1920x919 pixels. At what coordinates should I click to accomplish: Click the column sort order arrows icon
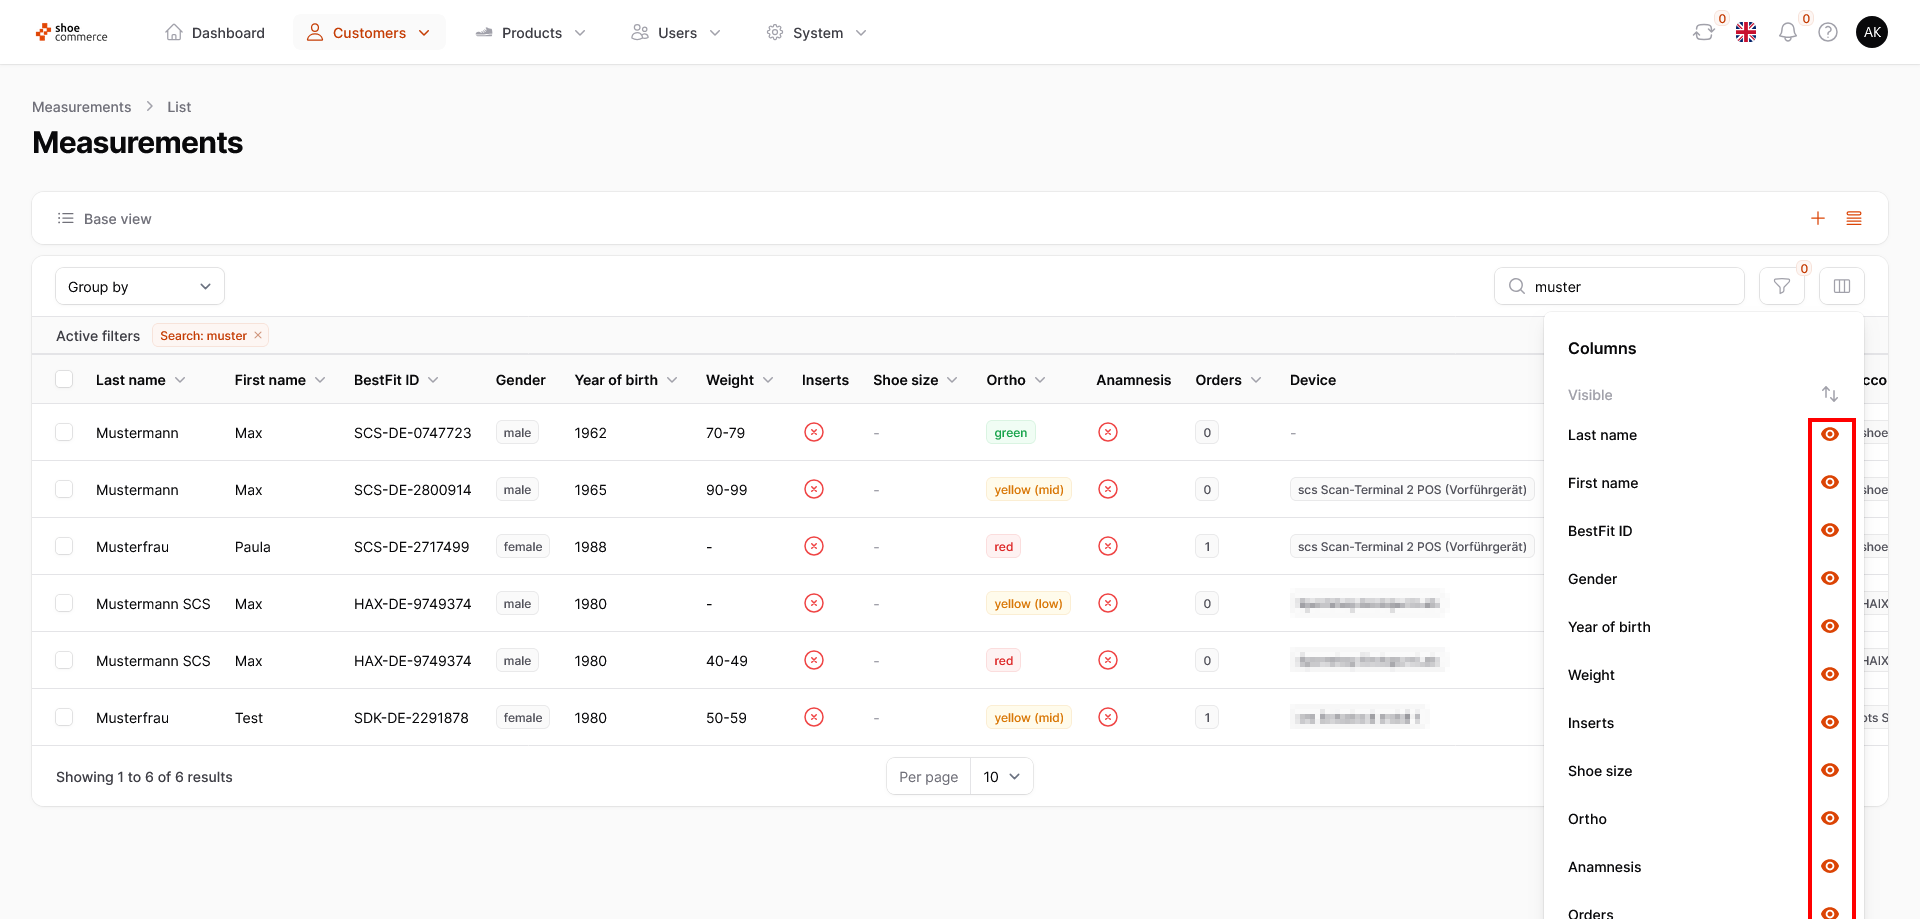(x=1829, y=395)
